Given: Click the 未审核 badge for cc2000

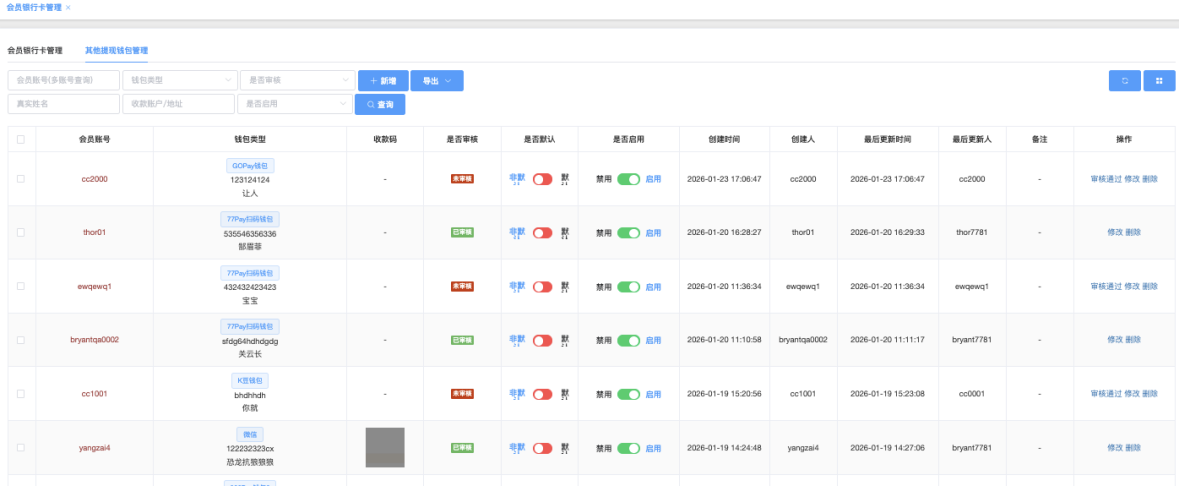Looking at the screenshot, I should (x=462, y=179).
